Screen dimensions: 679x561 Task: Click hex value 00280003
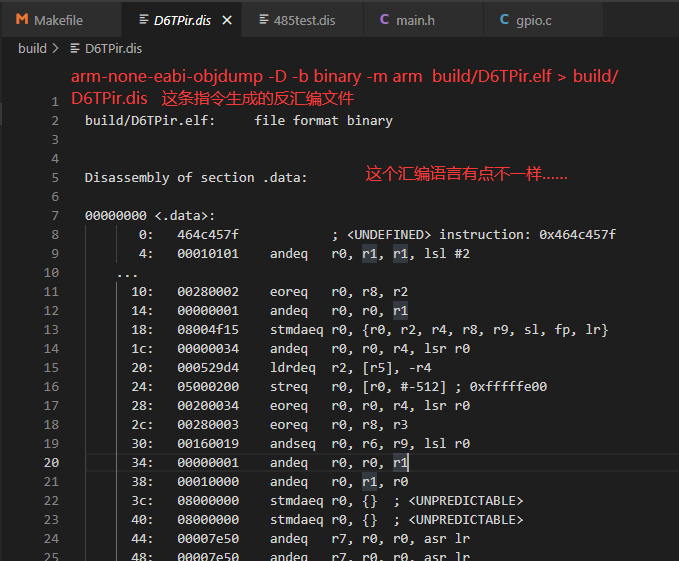[x=208, y=425]
